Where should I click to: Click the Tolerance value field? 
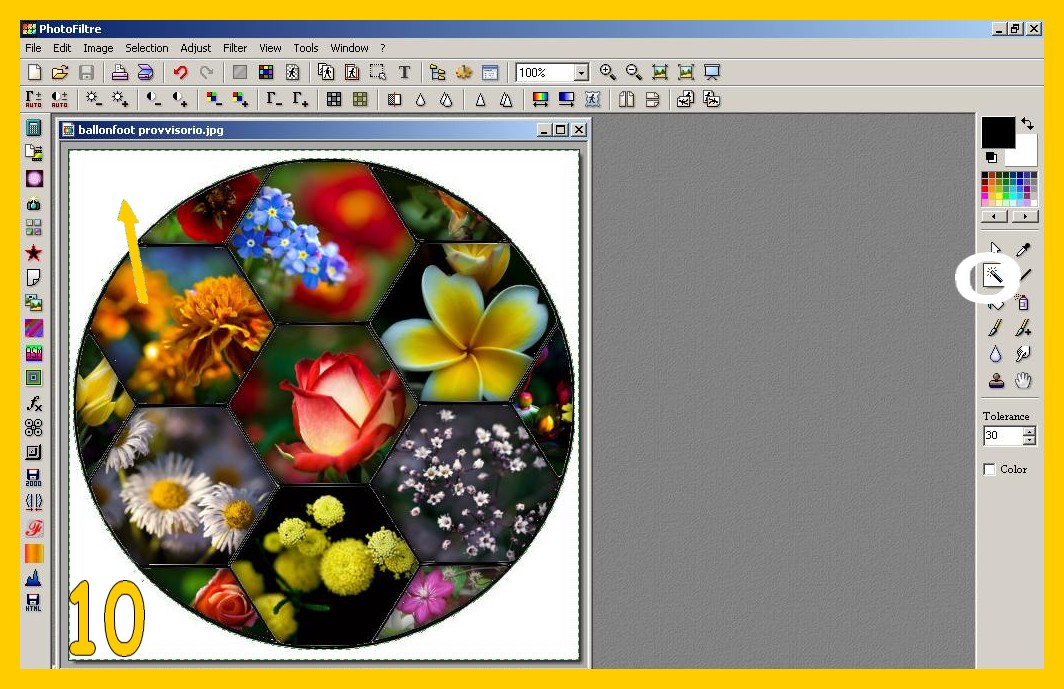pos(1002,436)
